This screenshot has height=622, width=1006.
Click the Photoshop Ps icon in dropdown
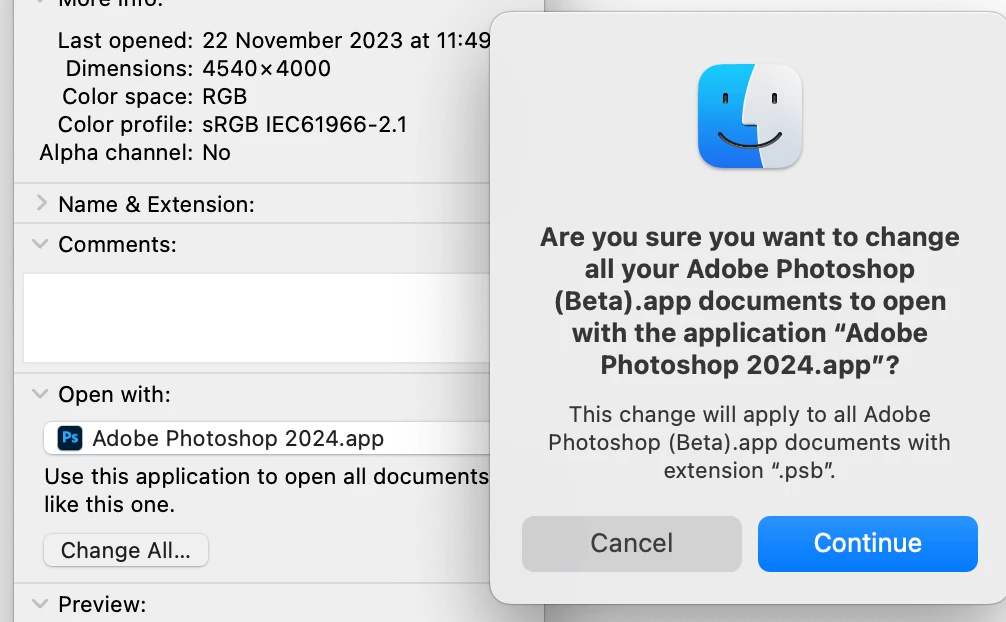[x=70, y=438]
